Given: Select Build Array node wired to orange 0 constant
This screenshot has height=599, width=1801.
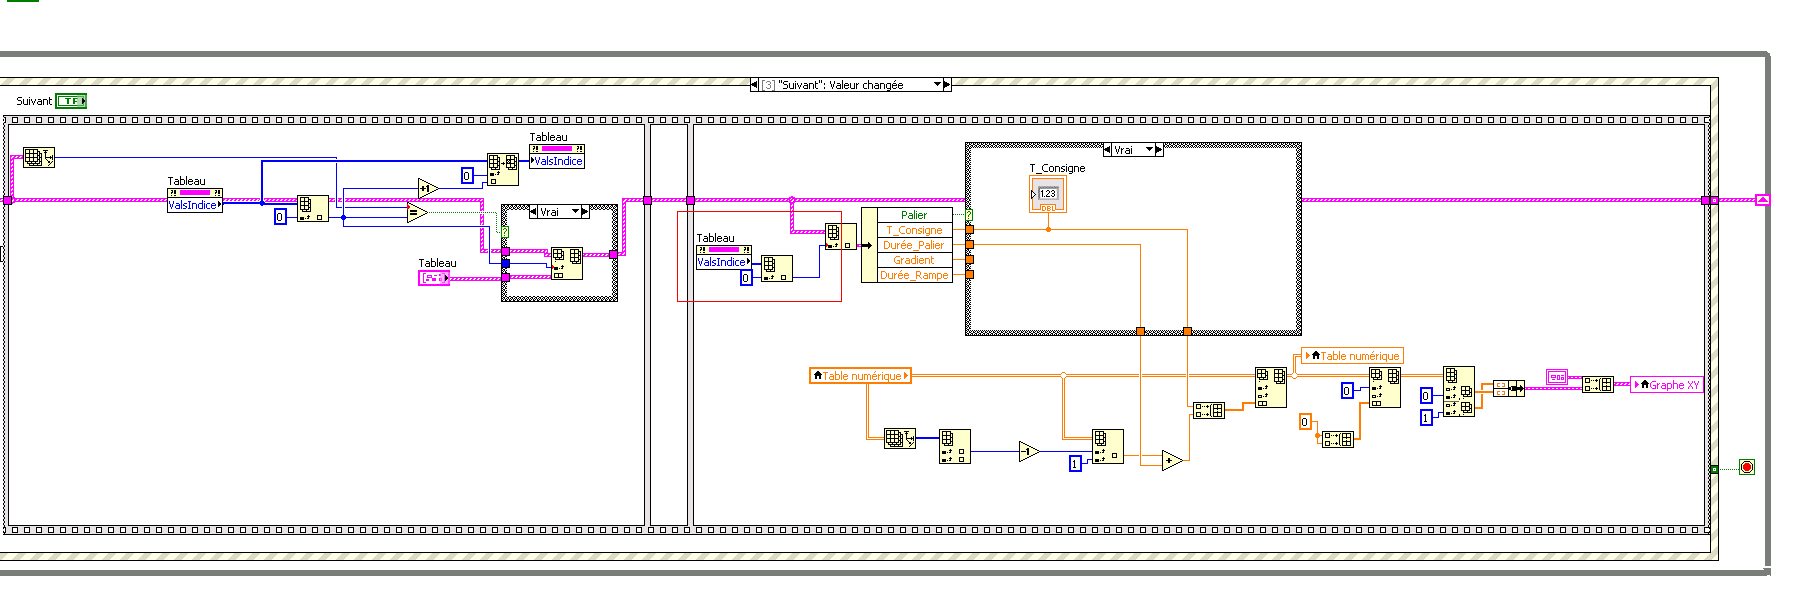Looking at the screenshot, I should [1337, 439].
